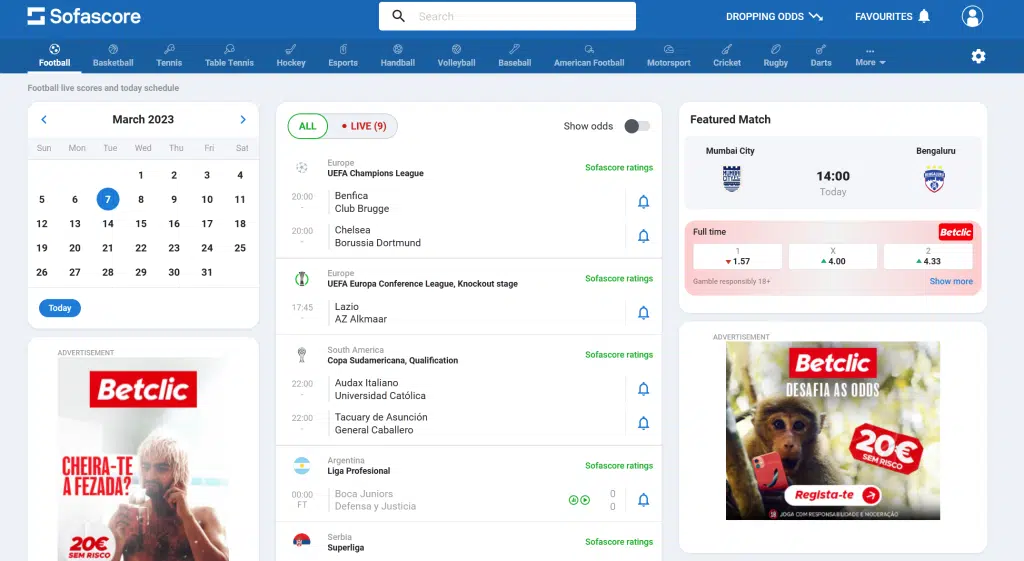This screenshot has height=561, width=1024.
Task: Go to next month in calendar
Action: click(243, 120)
